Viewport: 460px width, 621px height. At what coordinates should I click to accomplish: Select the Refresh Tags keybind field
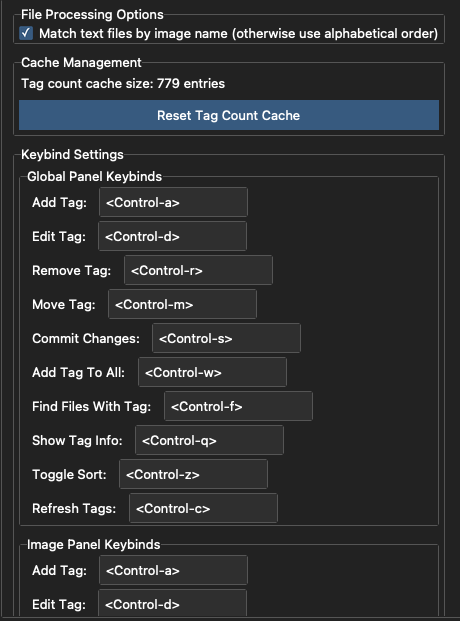pyautogui.click(x=204, y=509)
